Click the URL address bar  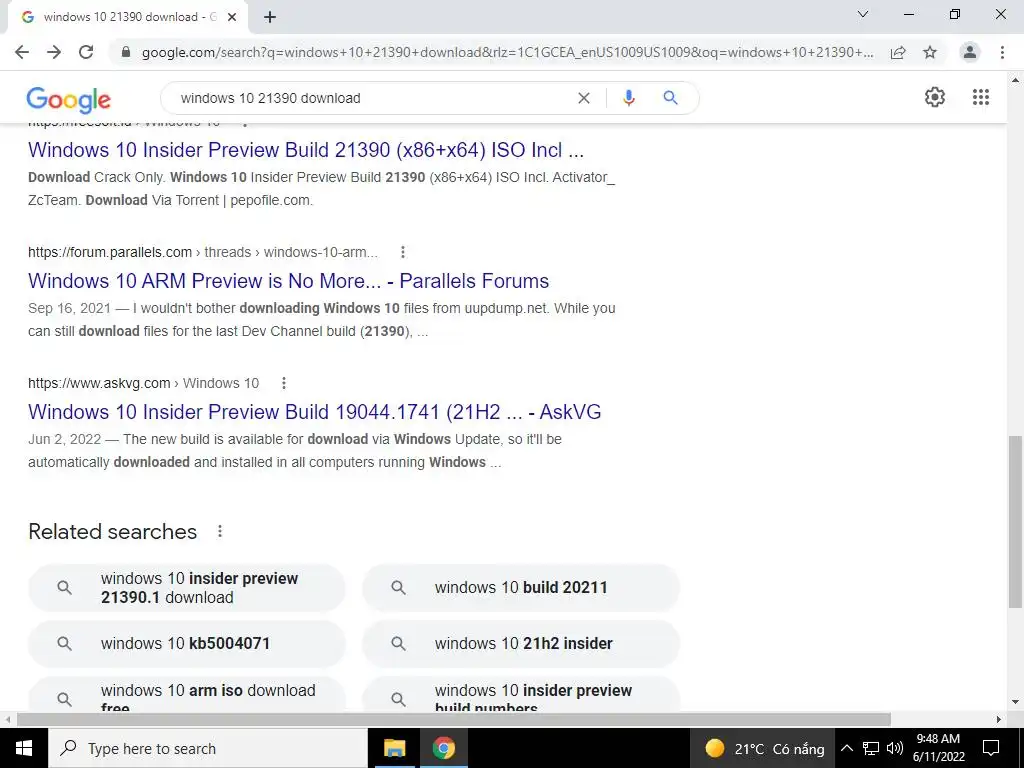(x=507, y=52)
